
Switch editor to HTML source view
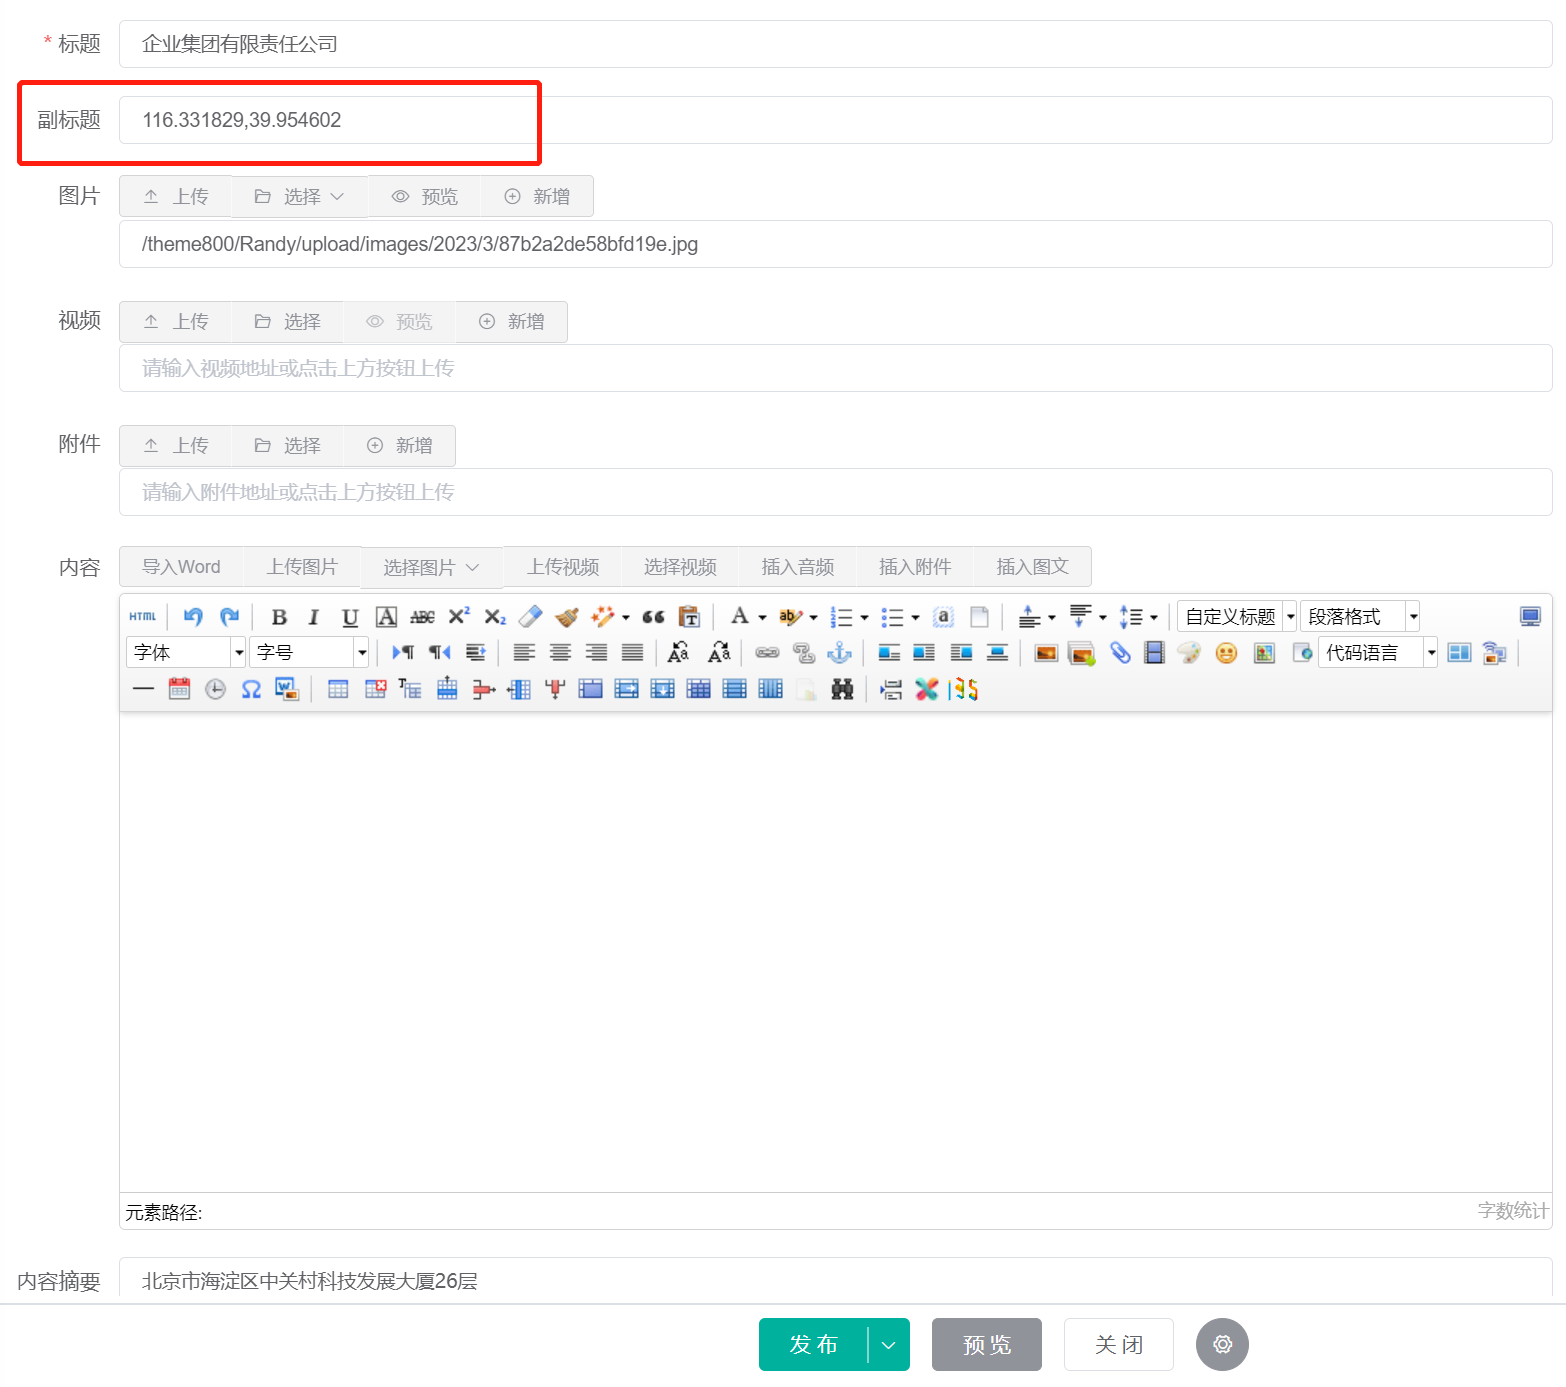(143, 616)
